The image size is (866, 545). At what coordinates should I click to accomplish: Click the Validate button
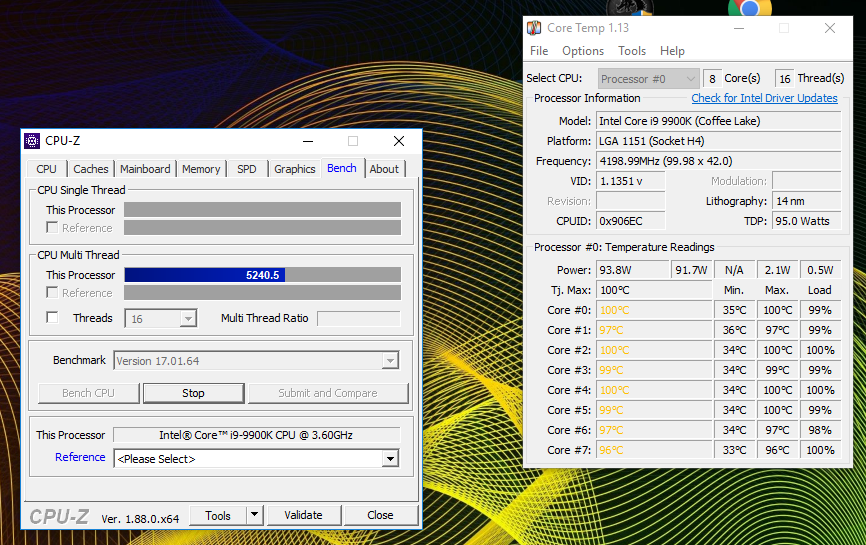pos(303,515)
